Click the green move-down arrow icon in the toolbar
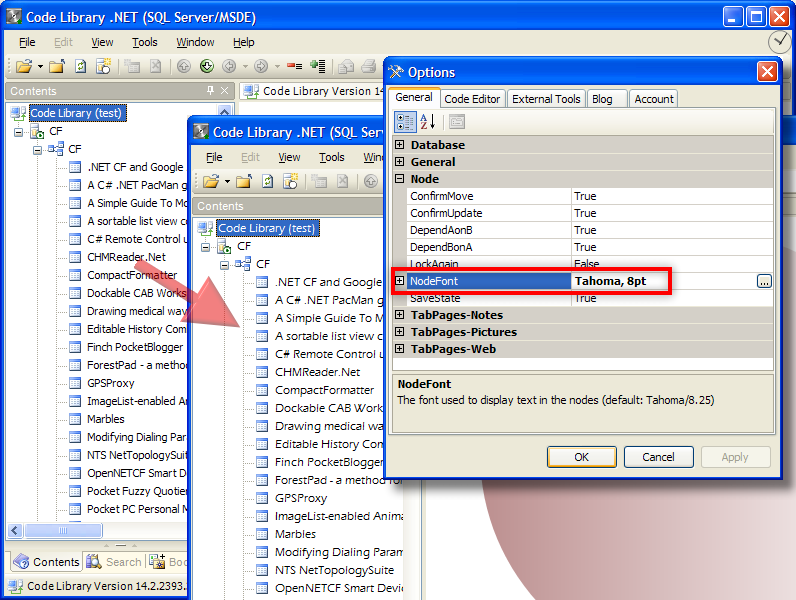Screen dimensions: 796x600 tap(207, 66)
